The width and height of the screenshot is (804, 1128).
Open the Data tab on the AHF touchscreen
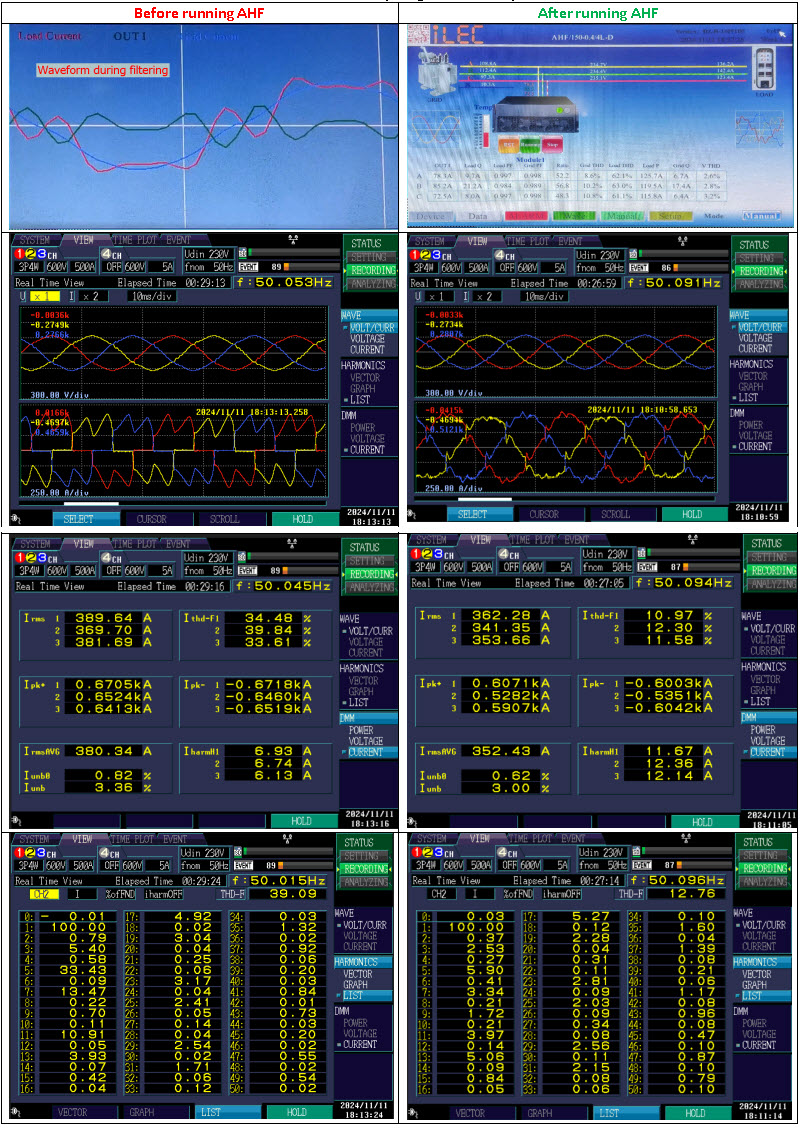tap(478, 216)
